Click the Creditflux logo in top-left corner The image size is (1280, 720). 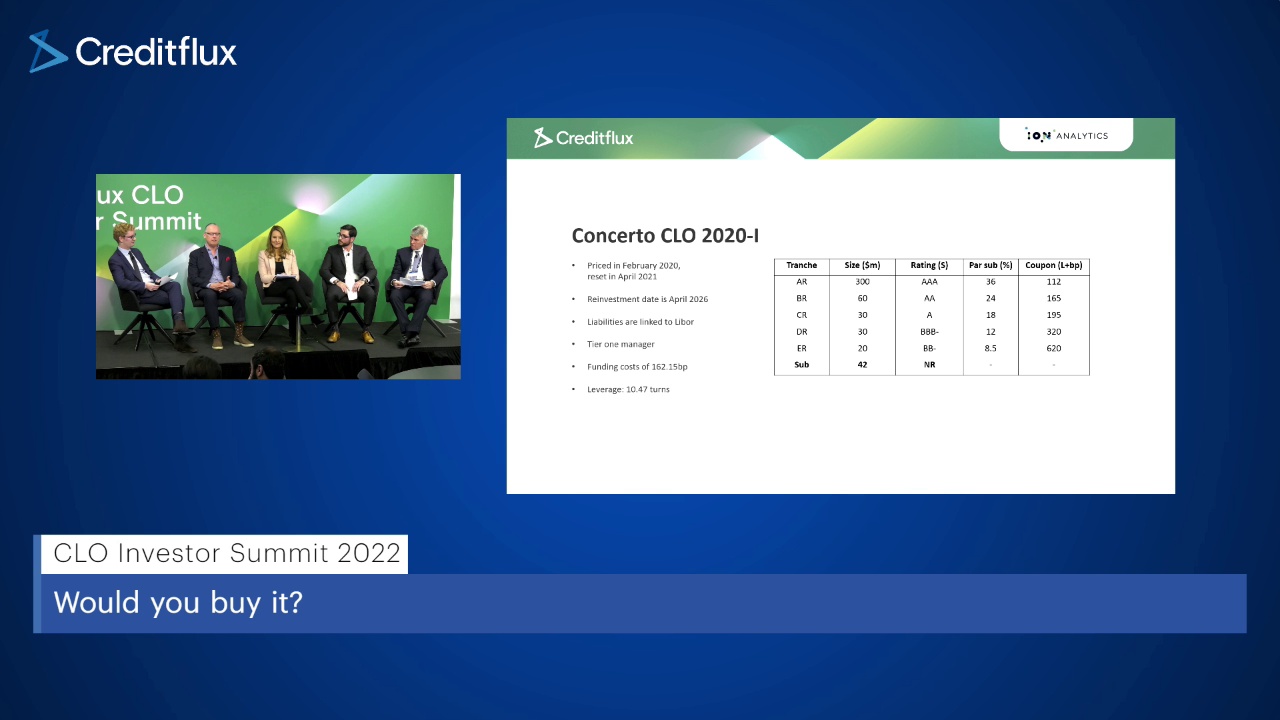coord(133,51)
